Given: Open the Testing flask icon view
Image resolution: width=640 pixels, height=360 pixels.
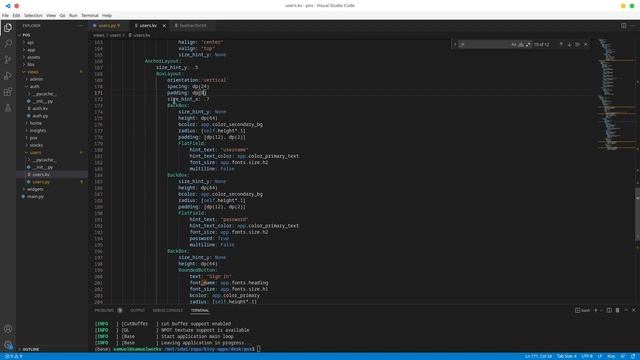Looking at the screenshot, I should [x=8, y=108].
